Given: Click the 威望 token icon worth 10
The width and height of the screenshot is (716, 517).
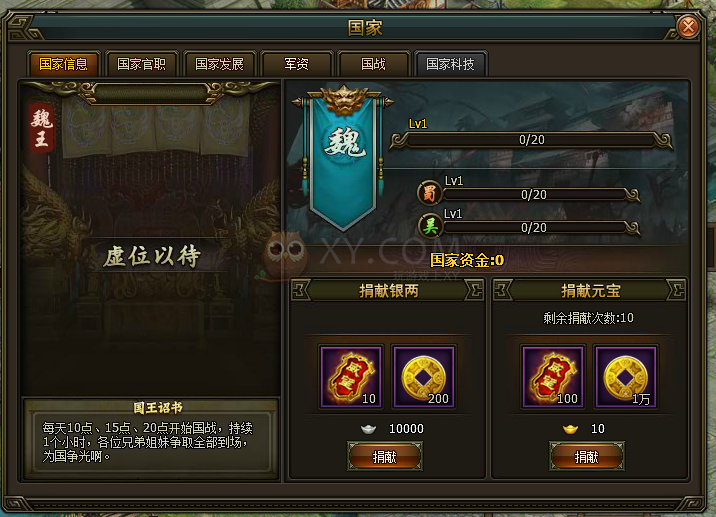Looking at the screenshot, I should pos(351,376).
